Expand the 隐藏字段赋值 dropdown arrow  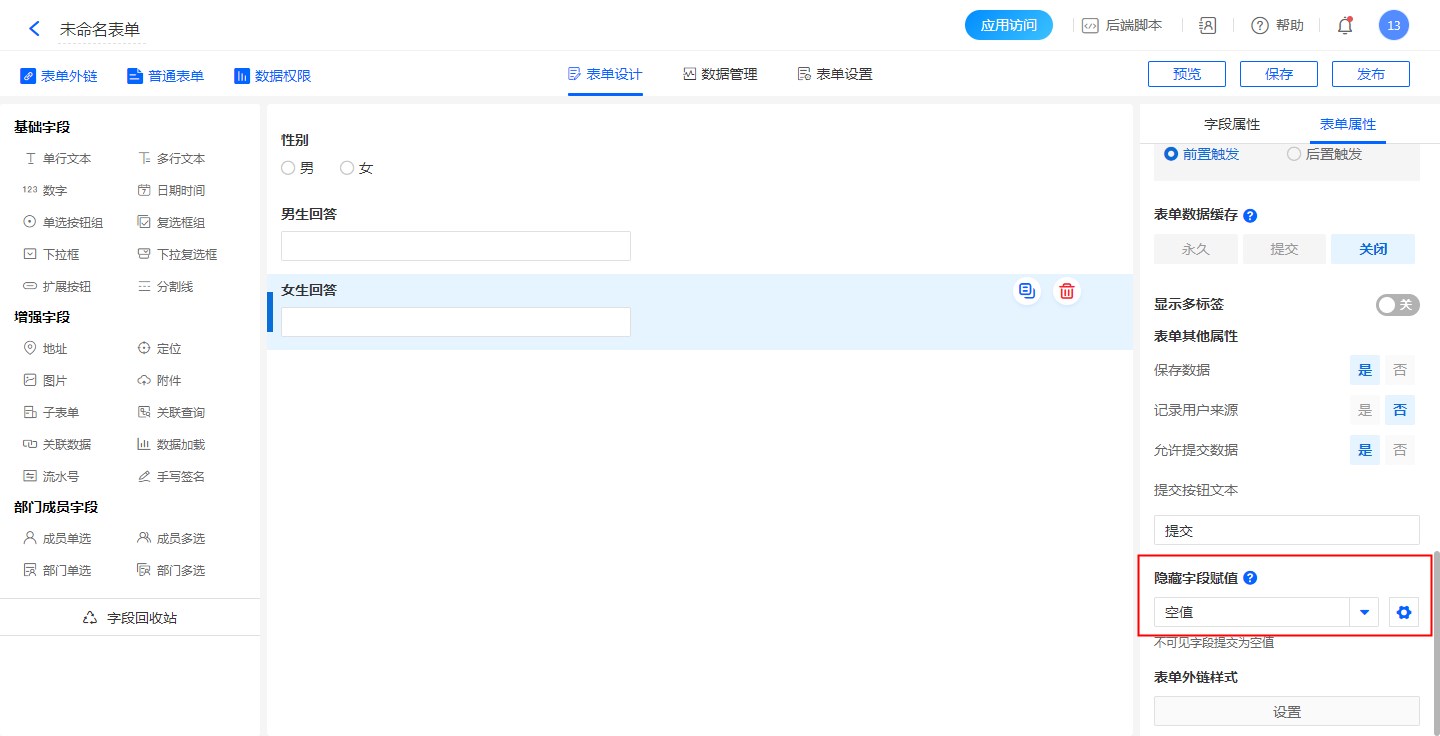click(1364, 612)
